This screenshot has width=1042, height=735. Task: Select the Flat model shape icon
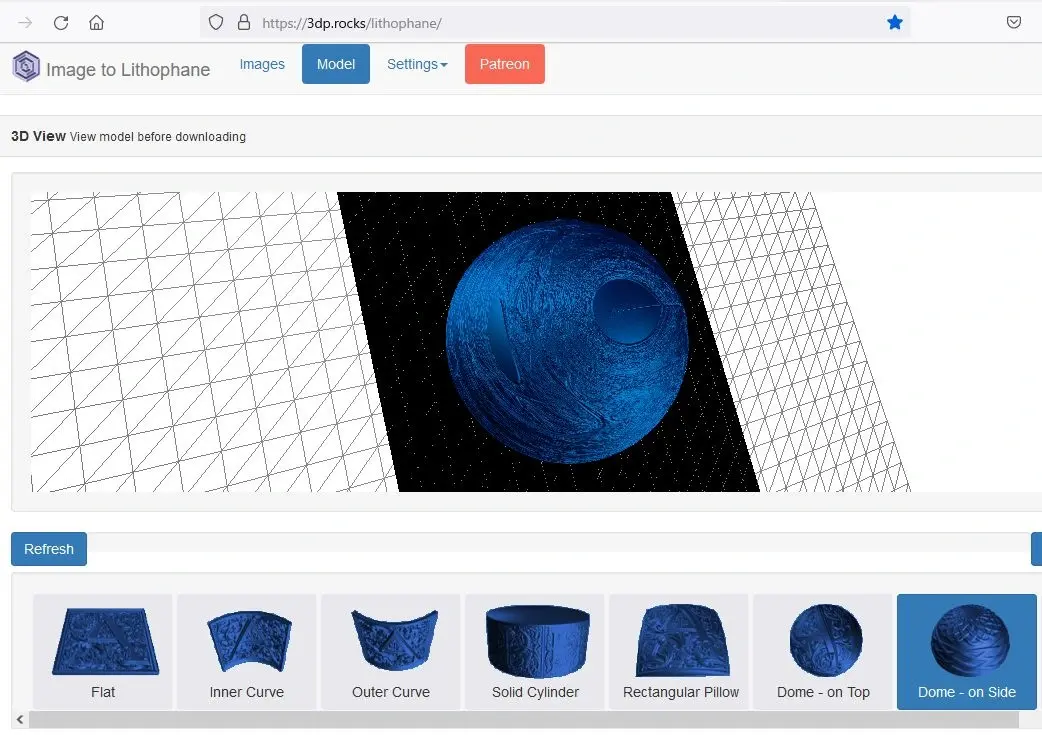point(103,645)
